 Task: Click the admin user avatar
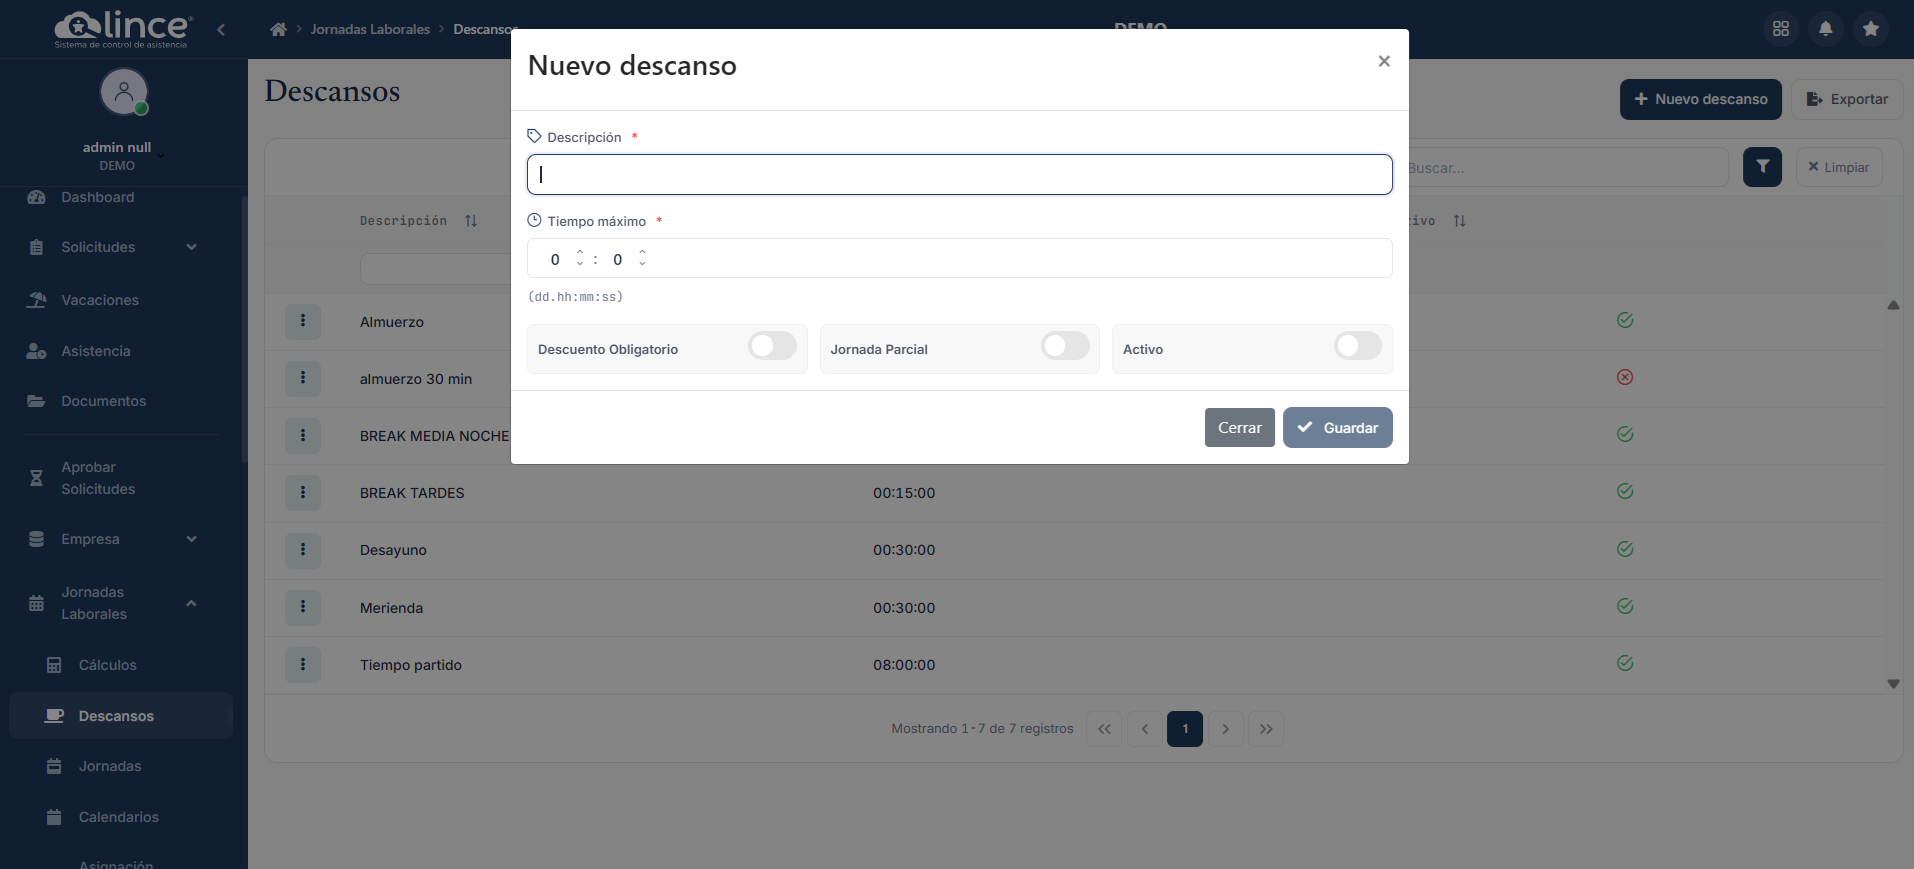pos(124,92)
